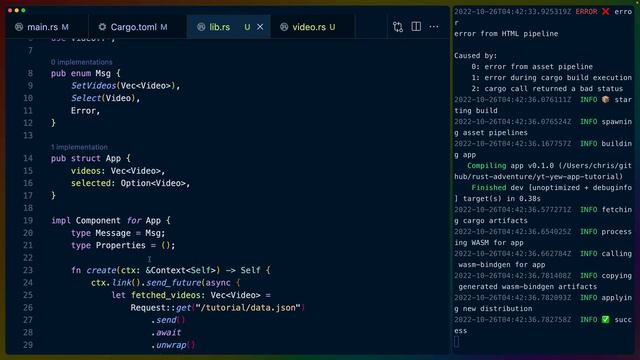Image resolution: width=640 pixels, height=360 pixels.
Task: Open the Cargo.toml tab
Action: (134, 27)
